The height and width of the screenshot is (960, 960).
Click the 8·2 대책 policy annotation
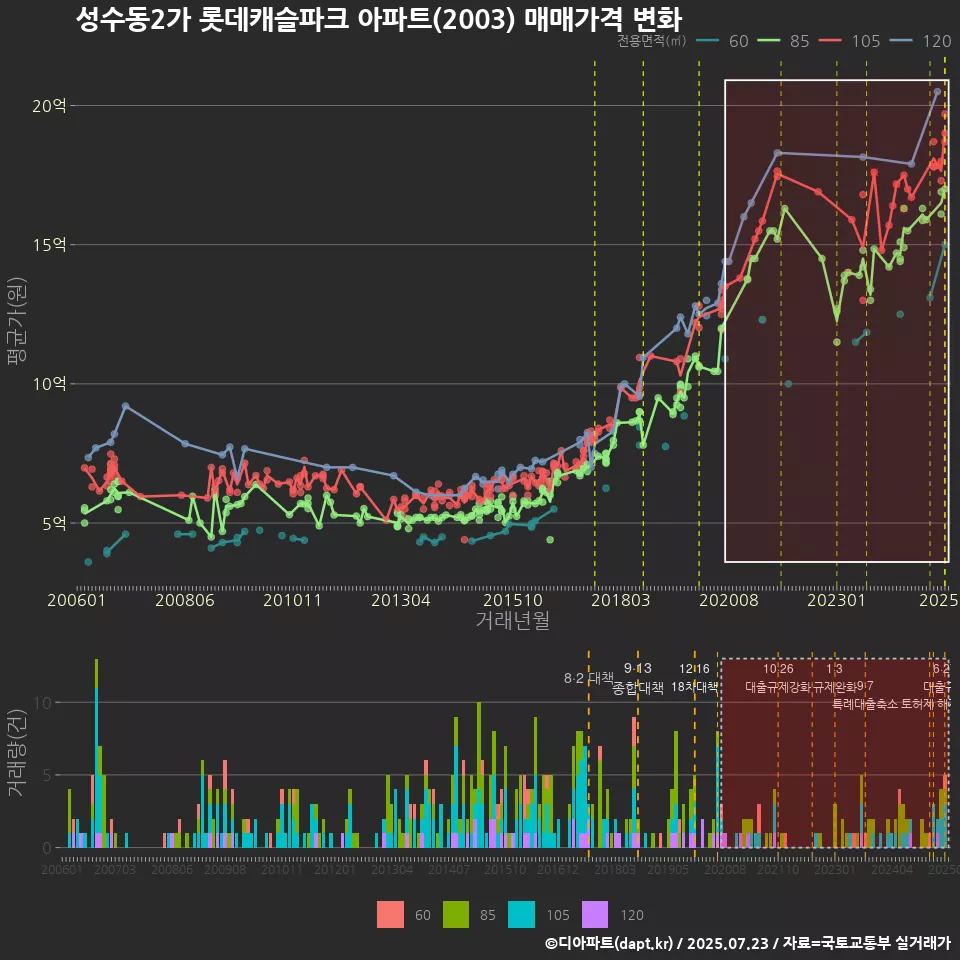click(588, 678)
